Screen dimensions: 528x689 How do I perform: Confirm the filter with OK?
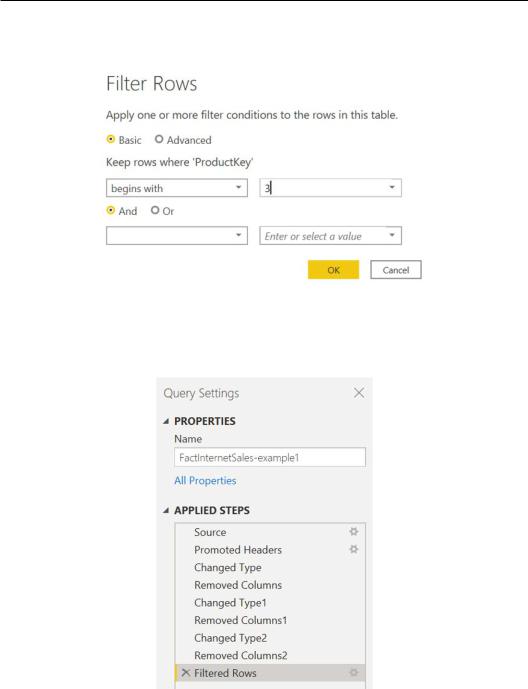pyautogui.click(x=333, y=270)
